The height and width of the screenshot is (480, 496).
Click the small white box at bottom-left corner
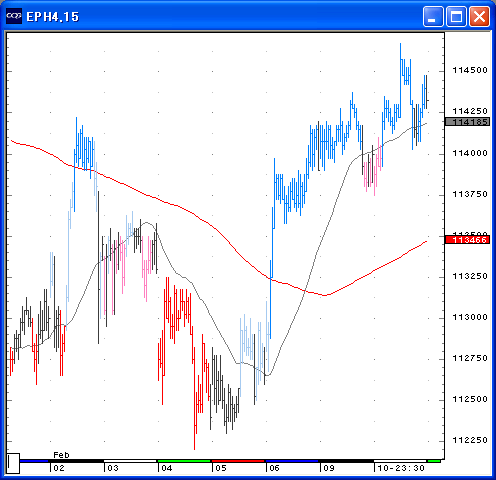[x=13, y=463]
